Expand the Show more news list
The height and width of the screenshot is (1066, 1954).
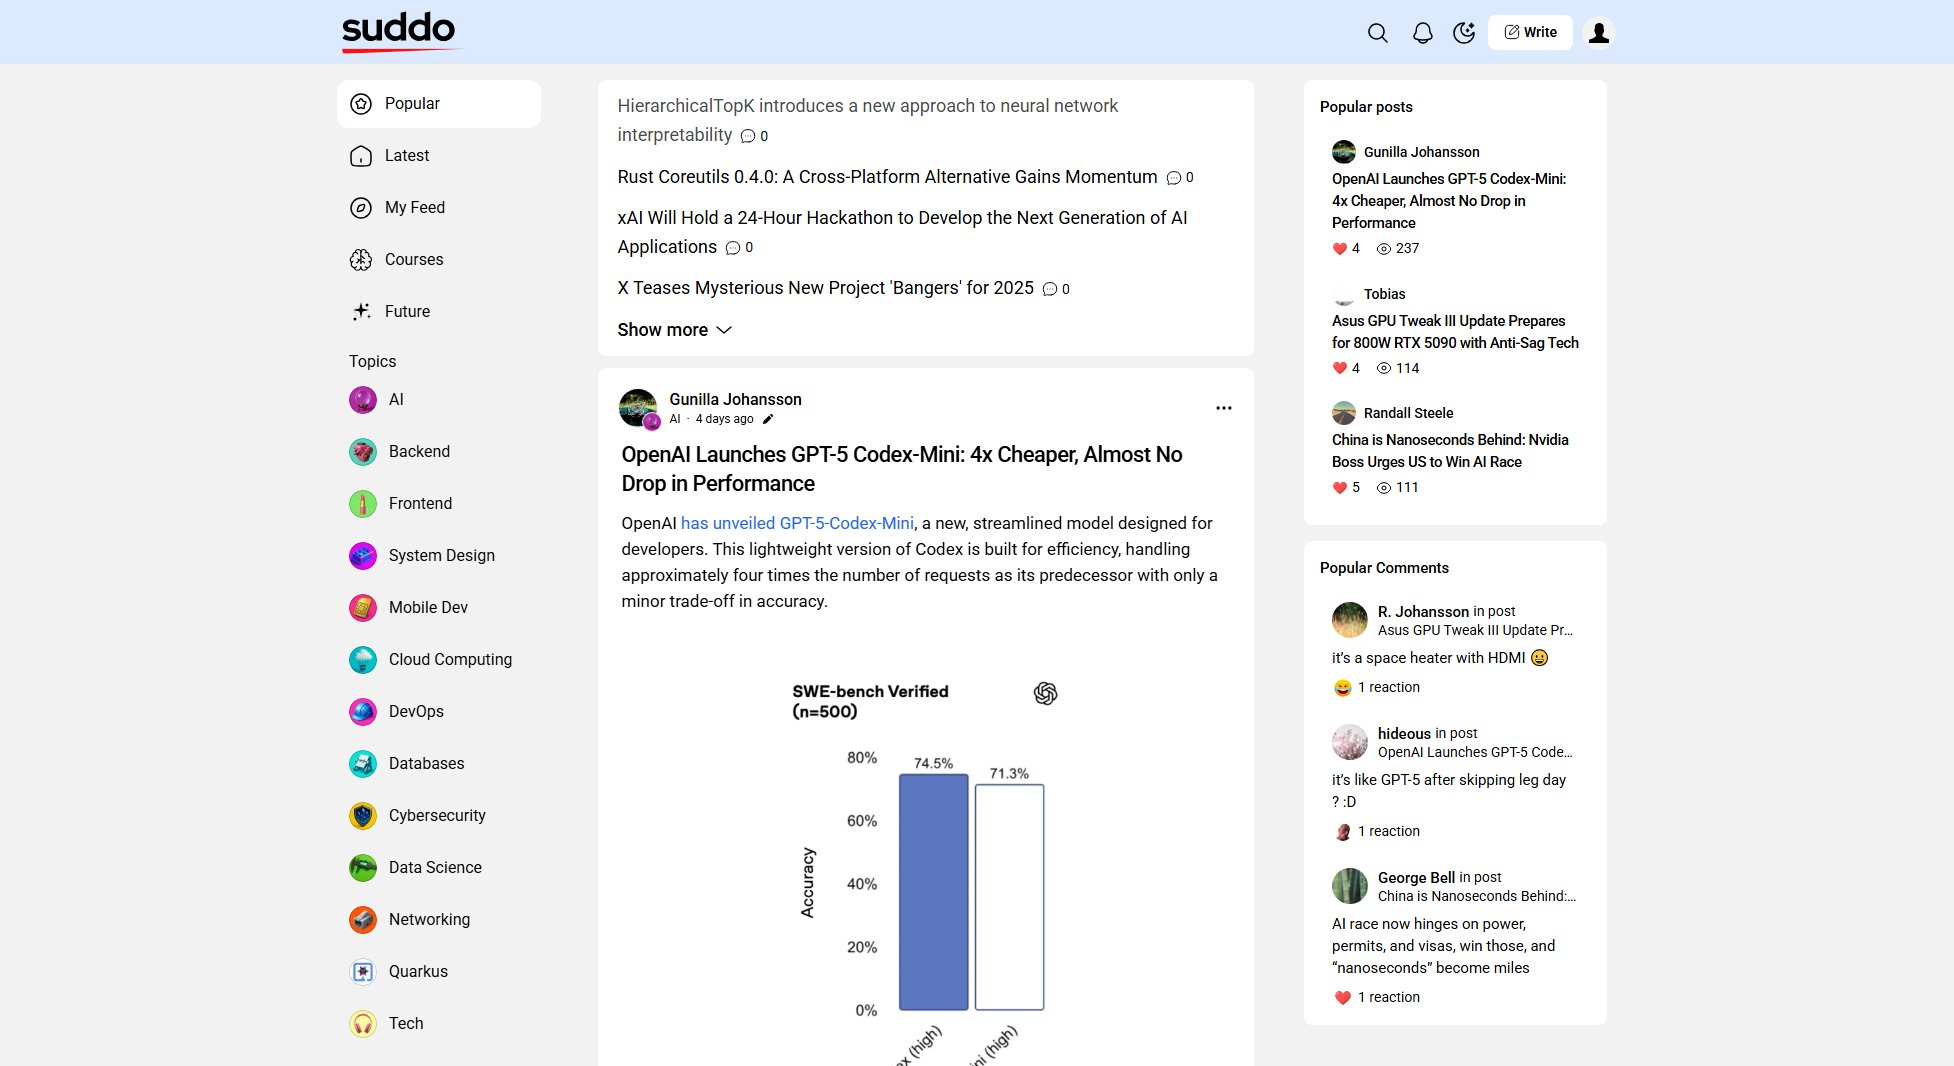pyautogui.click(x=674, y=329)
